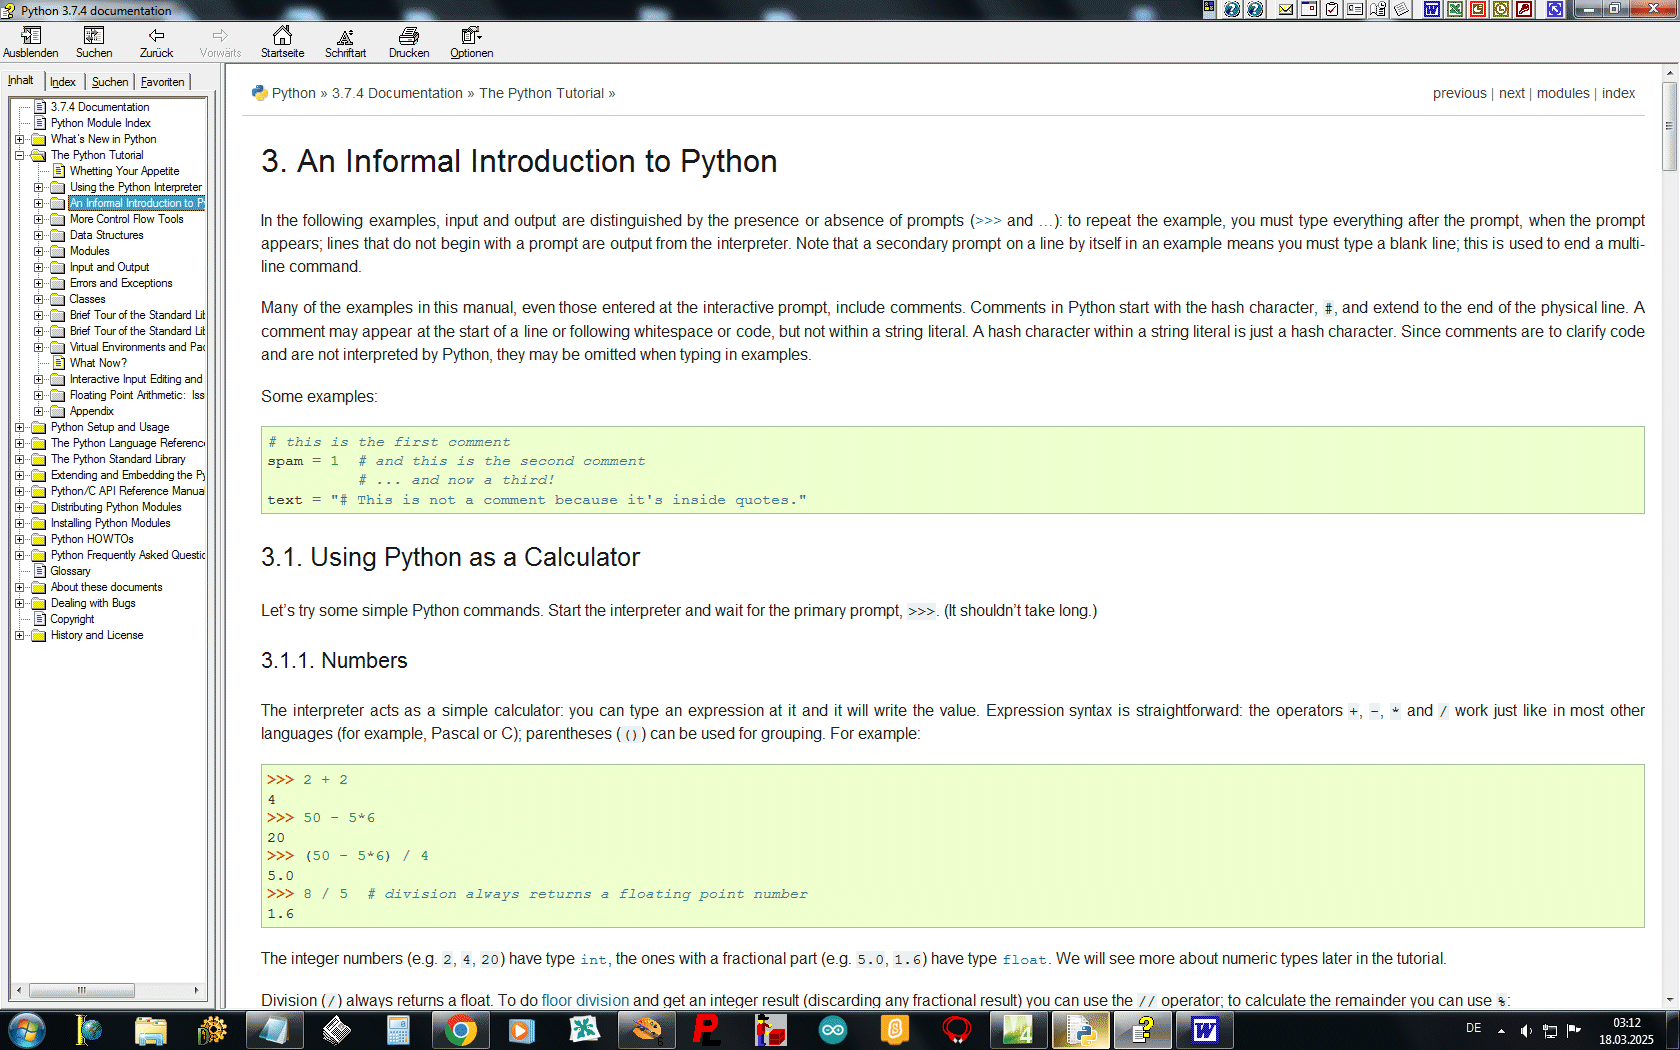Expand the What's New in Python node
Image resolution: width=1680 pixels, height=1050 pixels.
pos(19,139)
